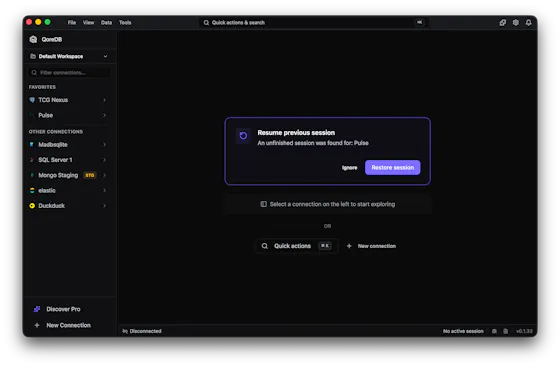Click the Pulse connection icon
The height and width of the screenshot is (367, 560).
pyautogui.click(x=32, y=115)
